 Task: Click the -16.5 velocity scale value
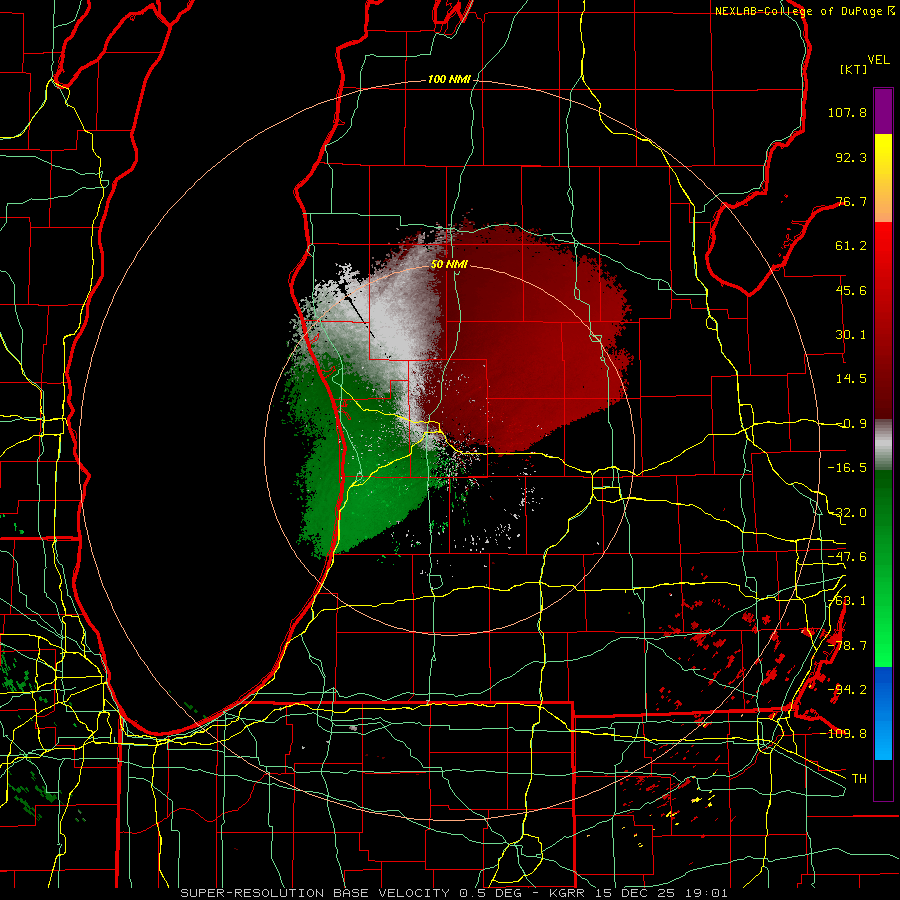(x=847, y=468)
